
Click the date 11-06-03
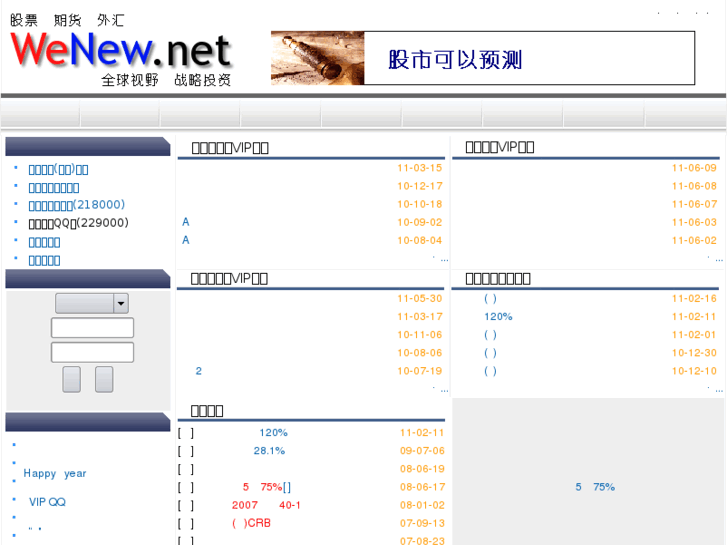point(694,222)
